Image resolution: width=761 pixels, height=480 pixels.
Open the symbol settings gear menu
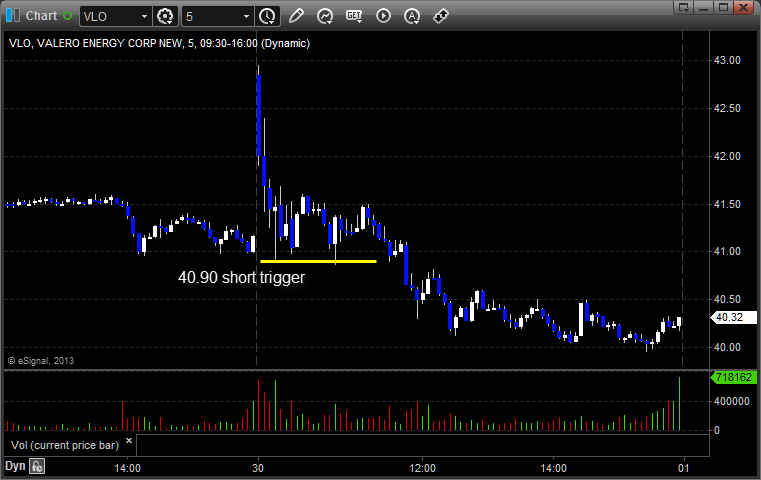coord(165,17)
